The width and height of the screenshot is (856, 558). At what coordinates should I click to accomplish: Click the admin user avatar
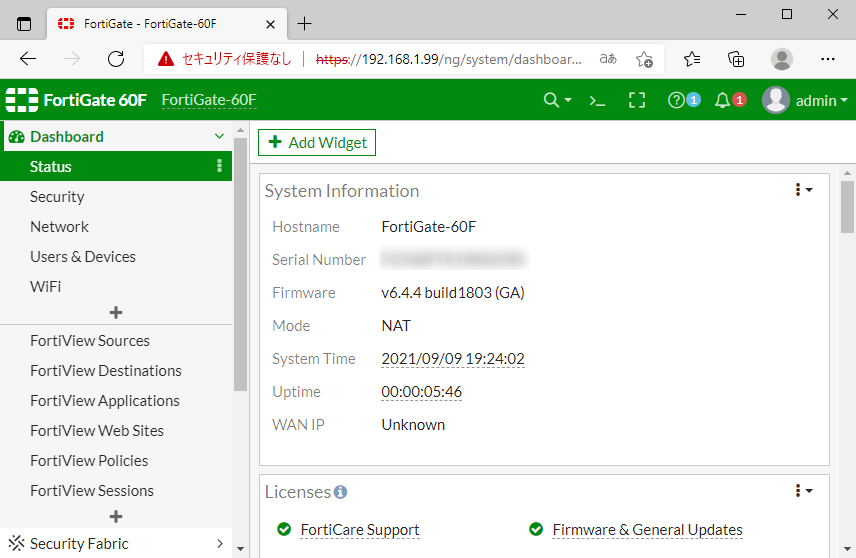click(x=776, y=100)
